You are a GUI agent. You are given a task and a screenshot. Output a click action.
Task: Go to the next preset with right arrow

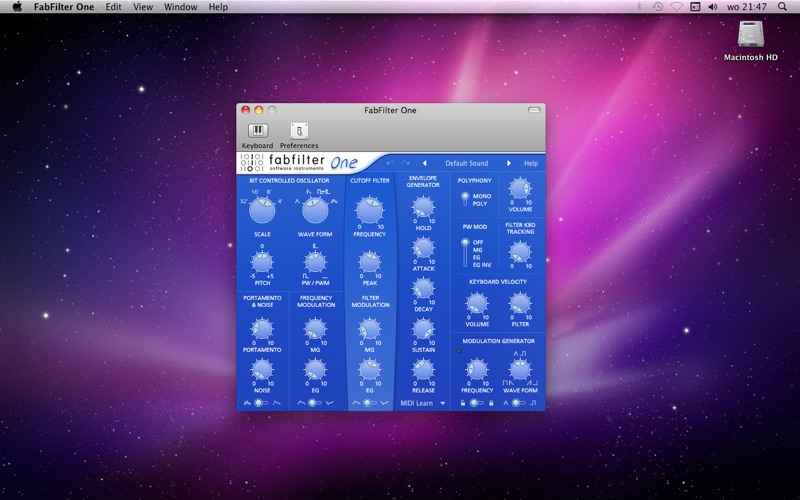509,163
